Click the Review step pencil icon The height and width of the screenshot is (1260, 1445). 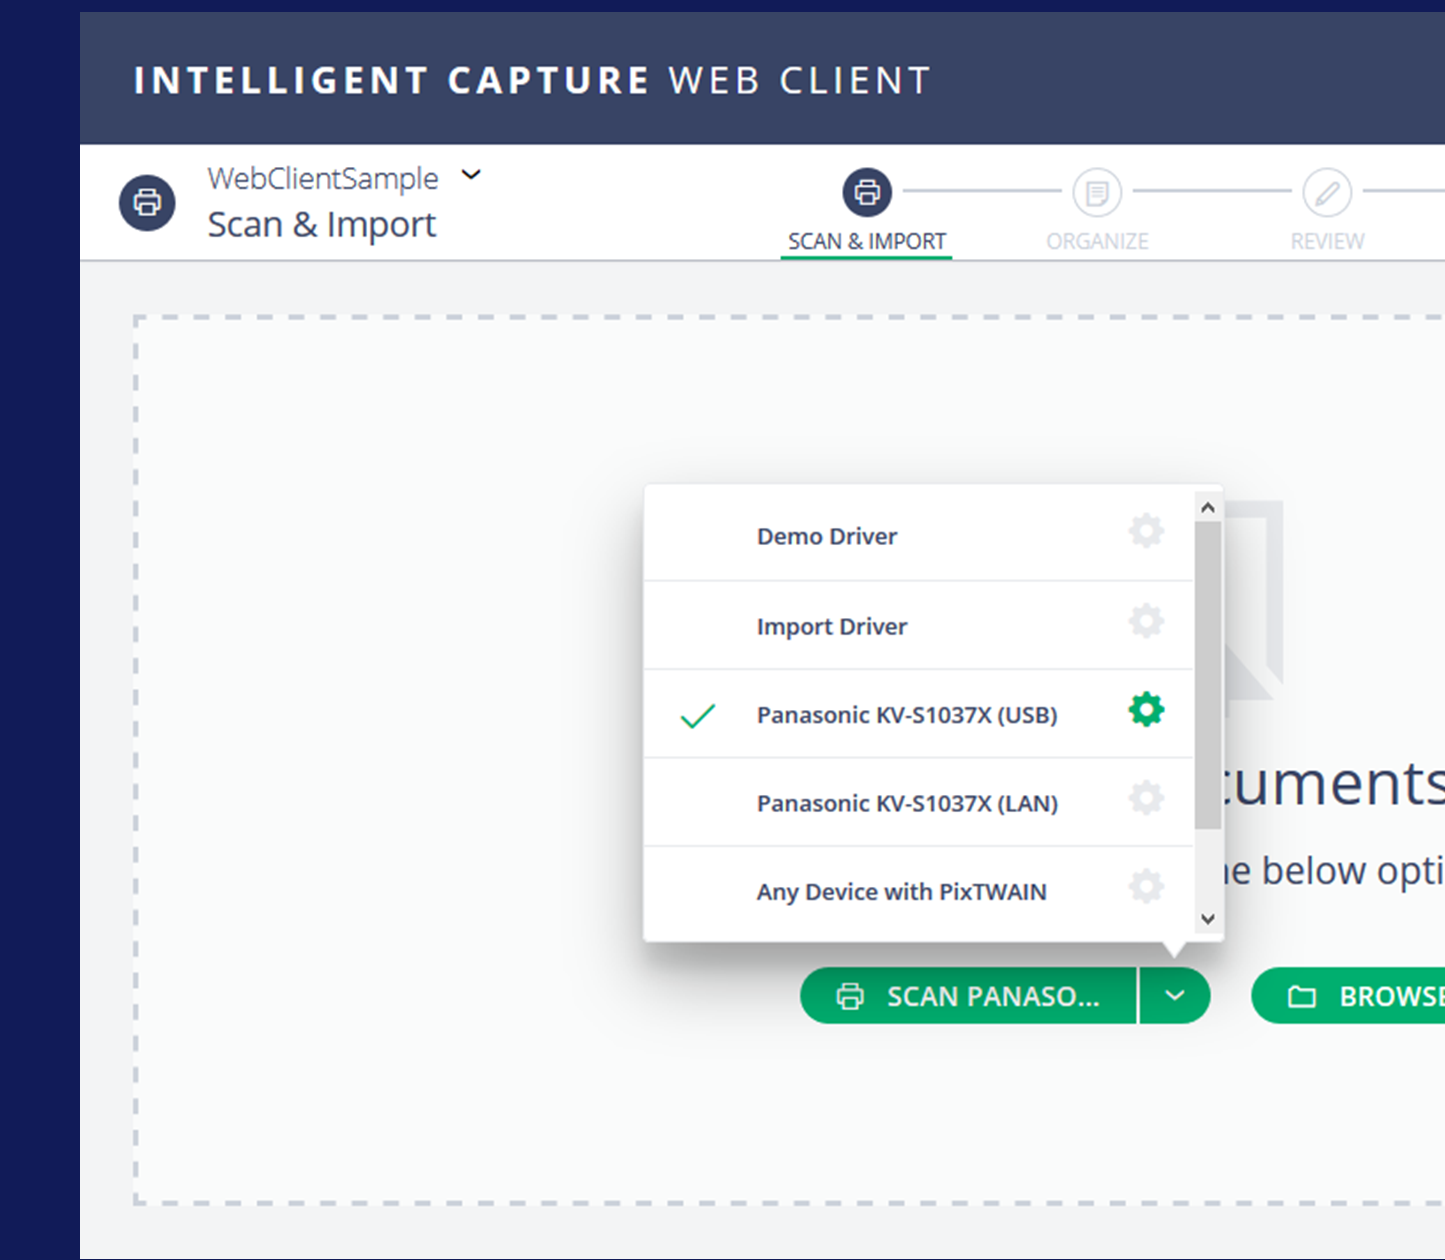point(1327,192)
